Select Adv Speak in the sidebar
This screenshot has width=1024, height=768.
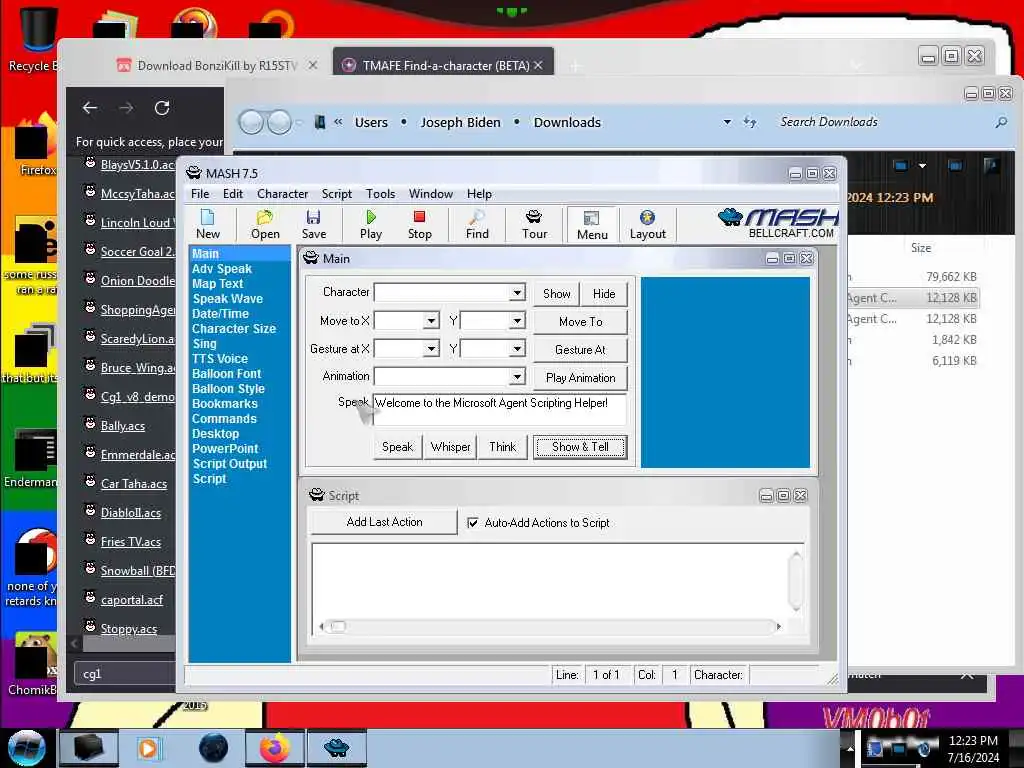pos(222,268)
